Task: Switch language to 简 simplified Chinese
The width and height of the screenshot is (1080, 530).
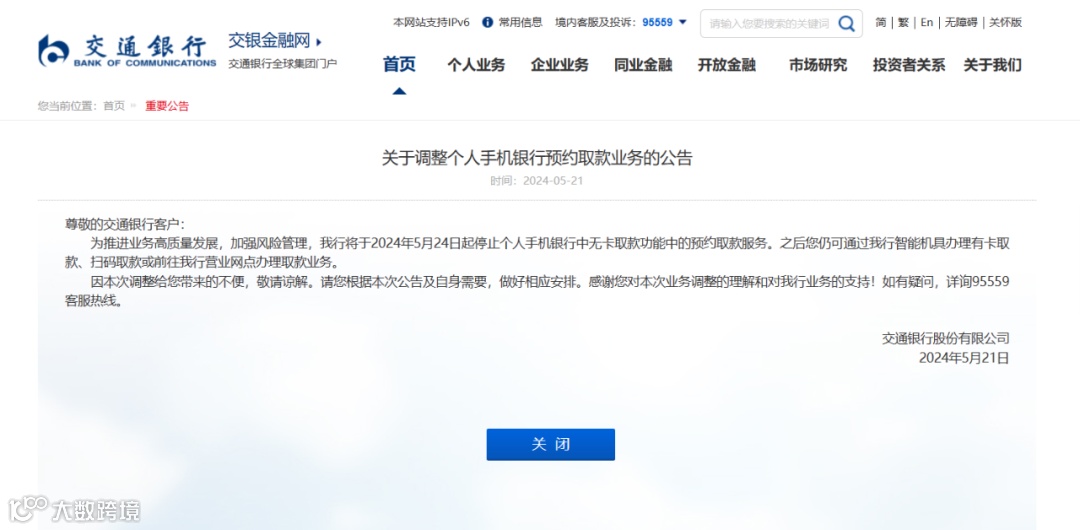Action: 881,22
